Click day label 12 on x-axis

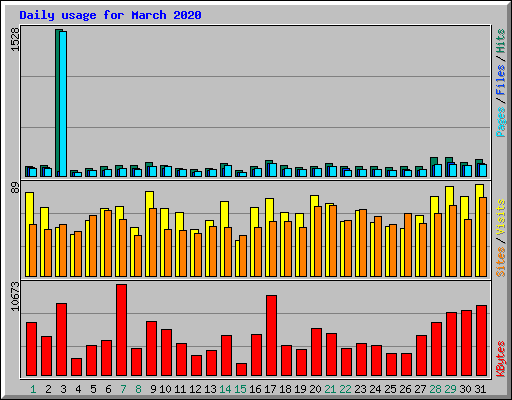(195, 389)
